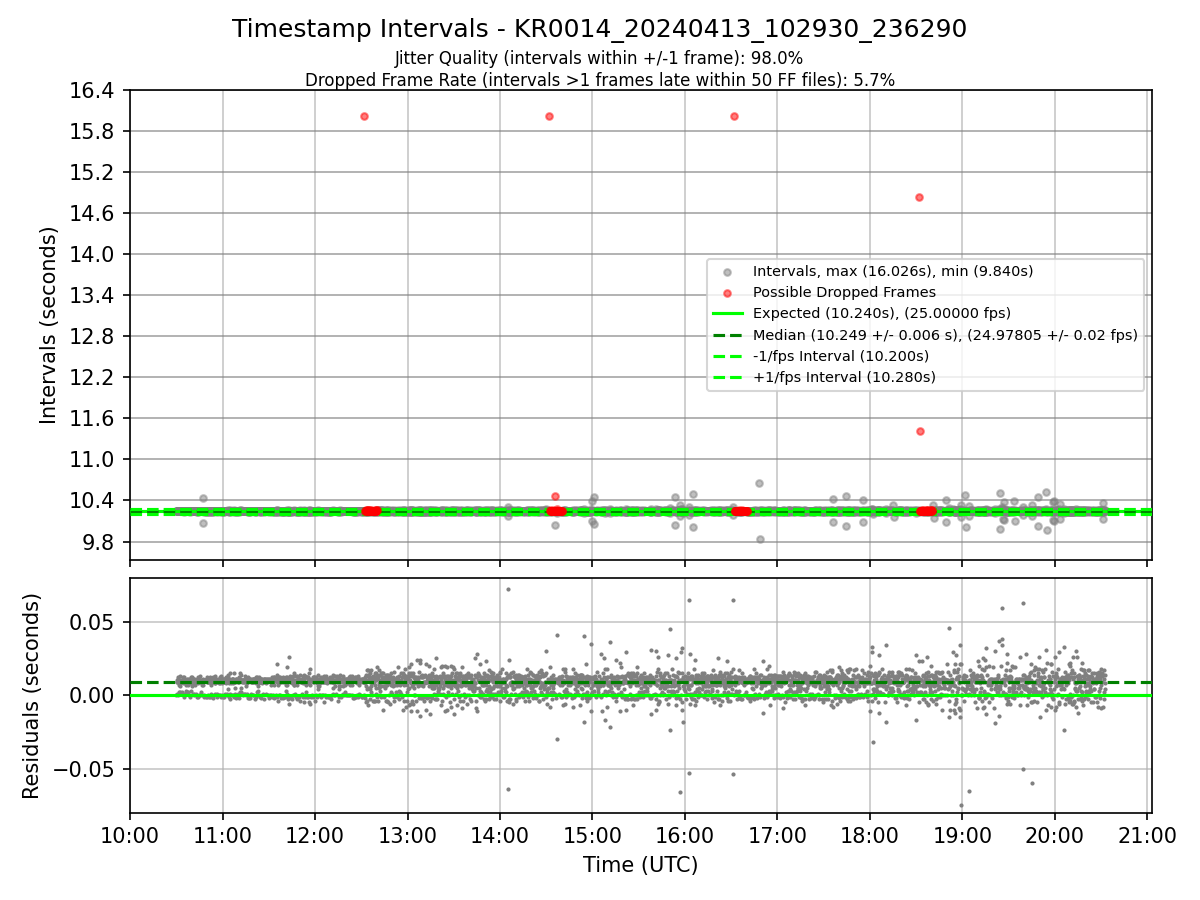
Task: Select legend entry "Intervals, max (16.026s), min (9.840s)"
Action: click(x=893, y=271)
